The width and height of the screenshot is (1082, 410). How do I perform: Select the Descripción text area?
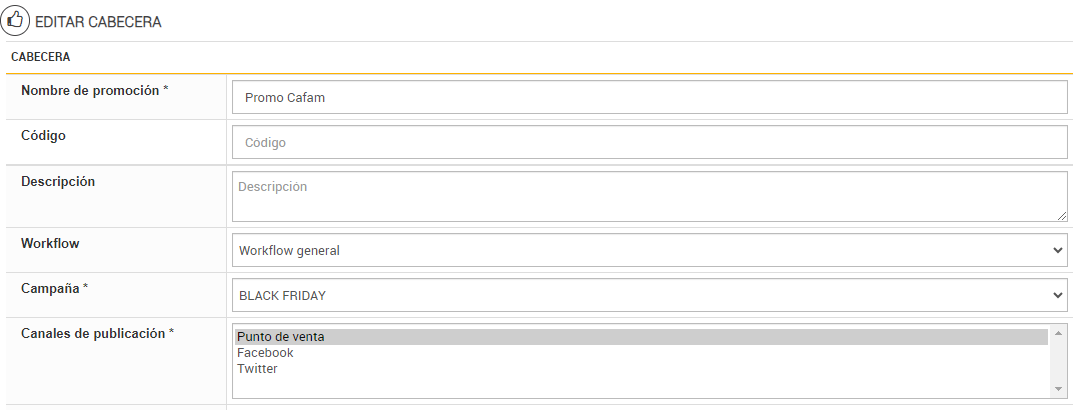[650, 196]
